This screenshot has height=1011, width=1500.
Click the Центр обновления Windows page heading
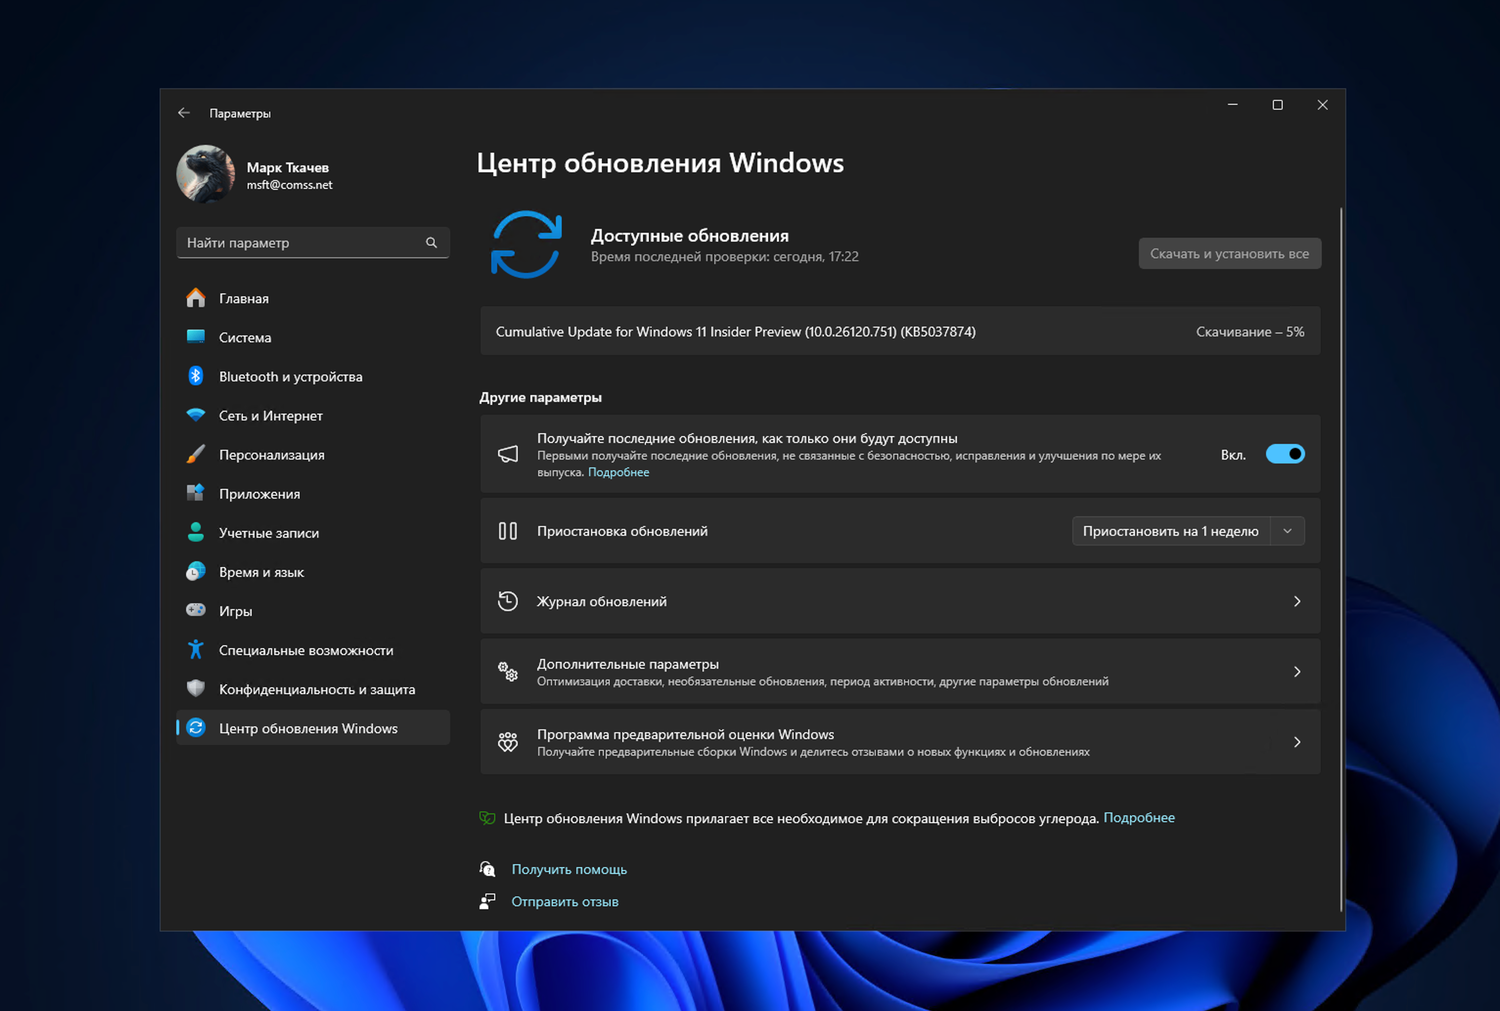pos(660,162)
